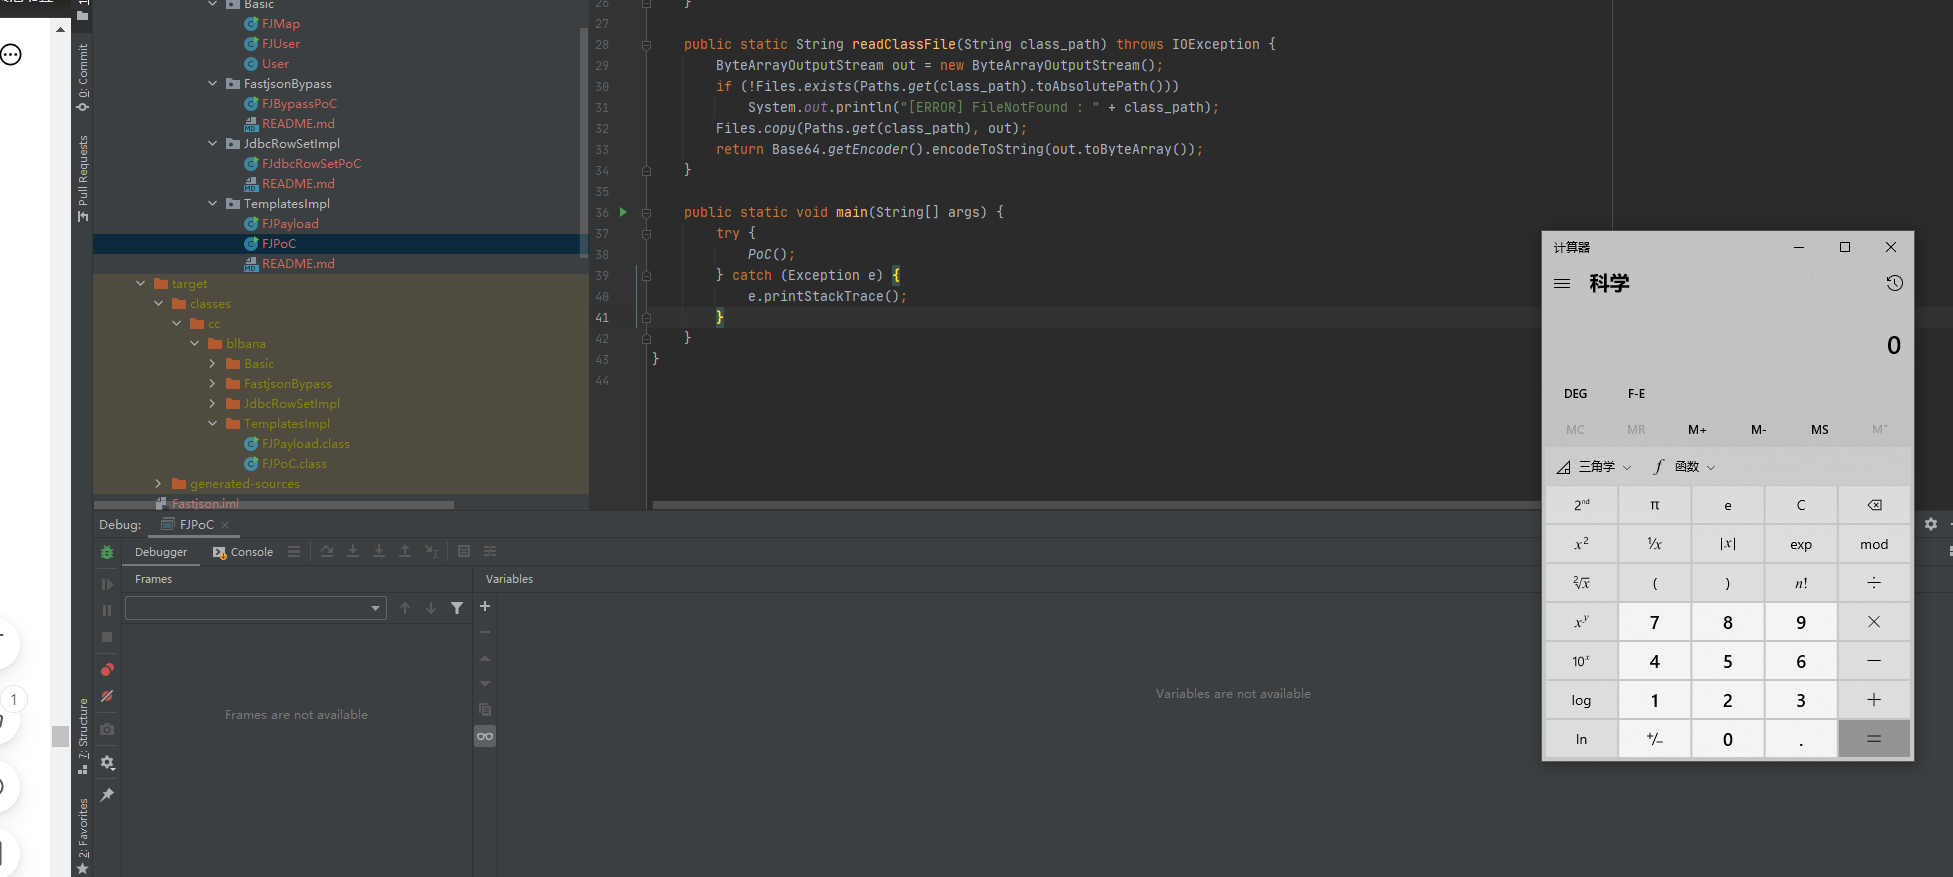Click the Run to Cursor icon
Viewport: 1953px width, 877px height.
point(431,551)
